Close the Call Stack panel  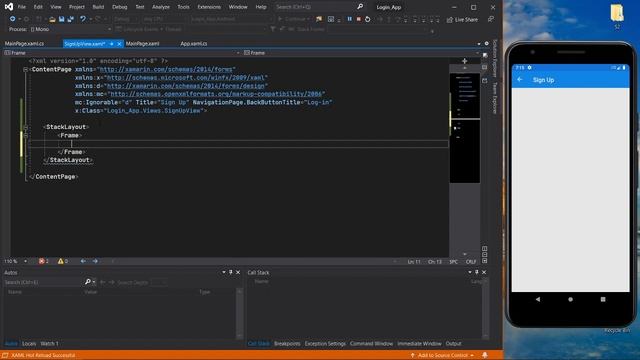coord(484,272)
